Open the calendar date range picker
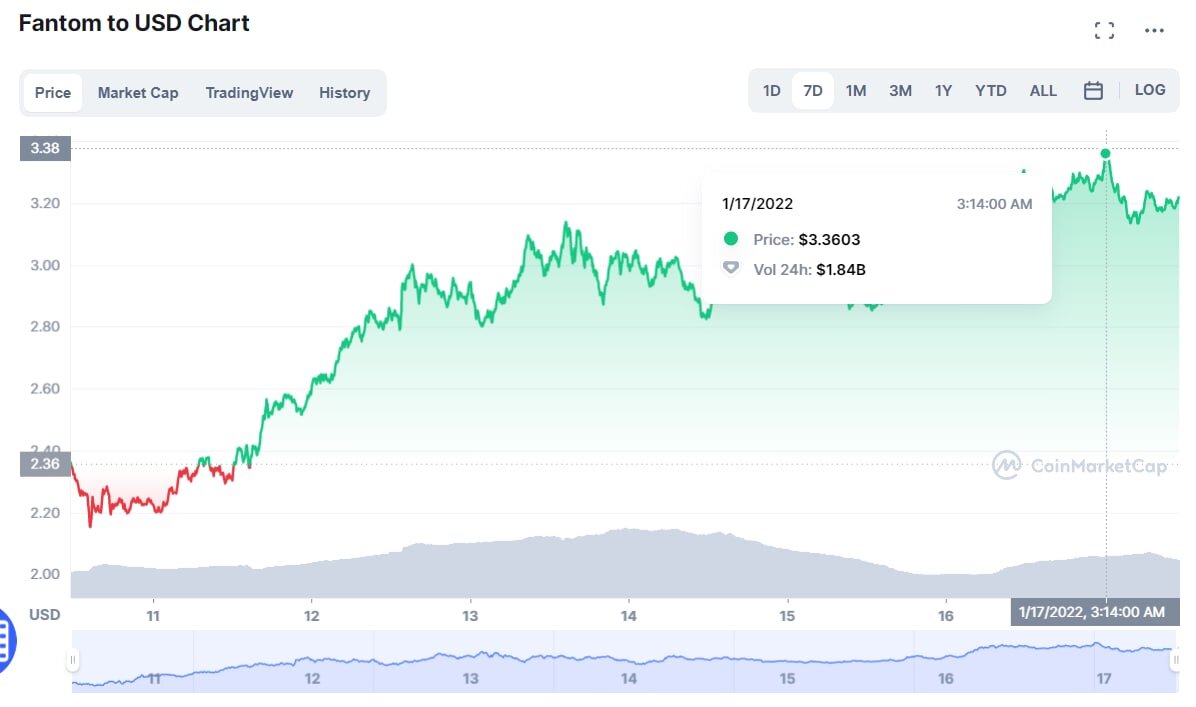The height and width of the screenshot is (707, 1196). point(1093,91)
